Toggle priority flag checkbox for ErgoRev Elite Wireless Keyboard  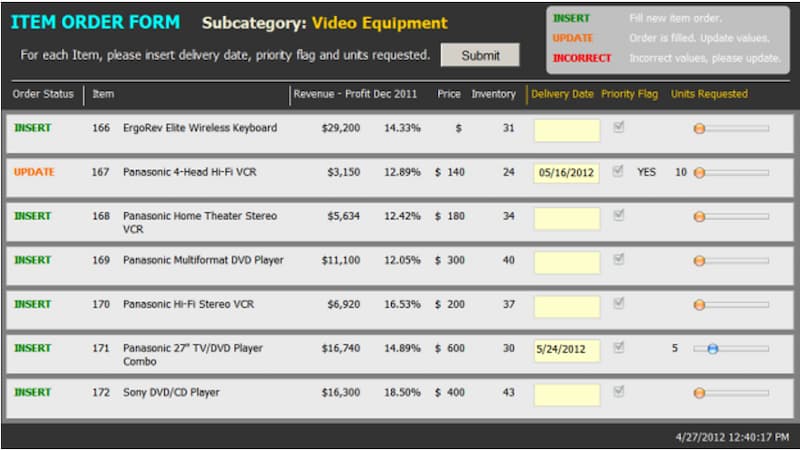(620, 128)
